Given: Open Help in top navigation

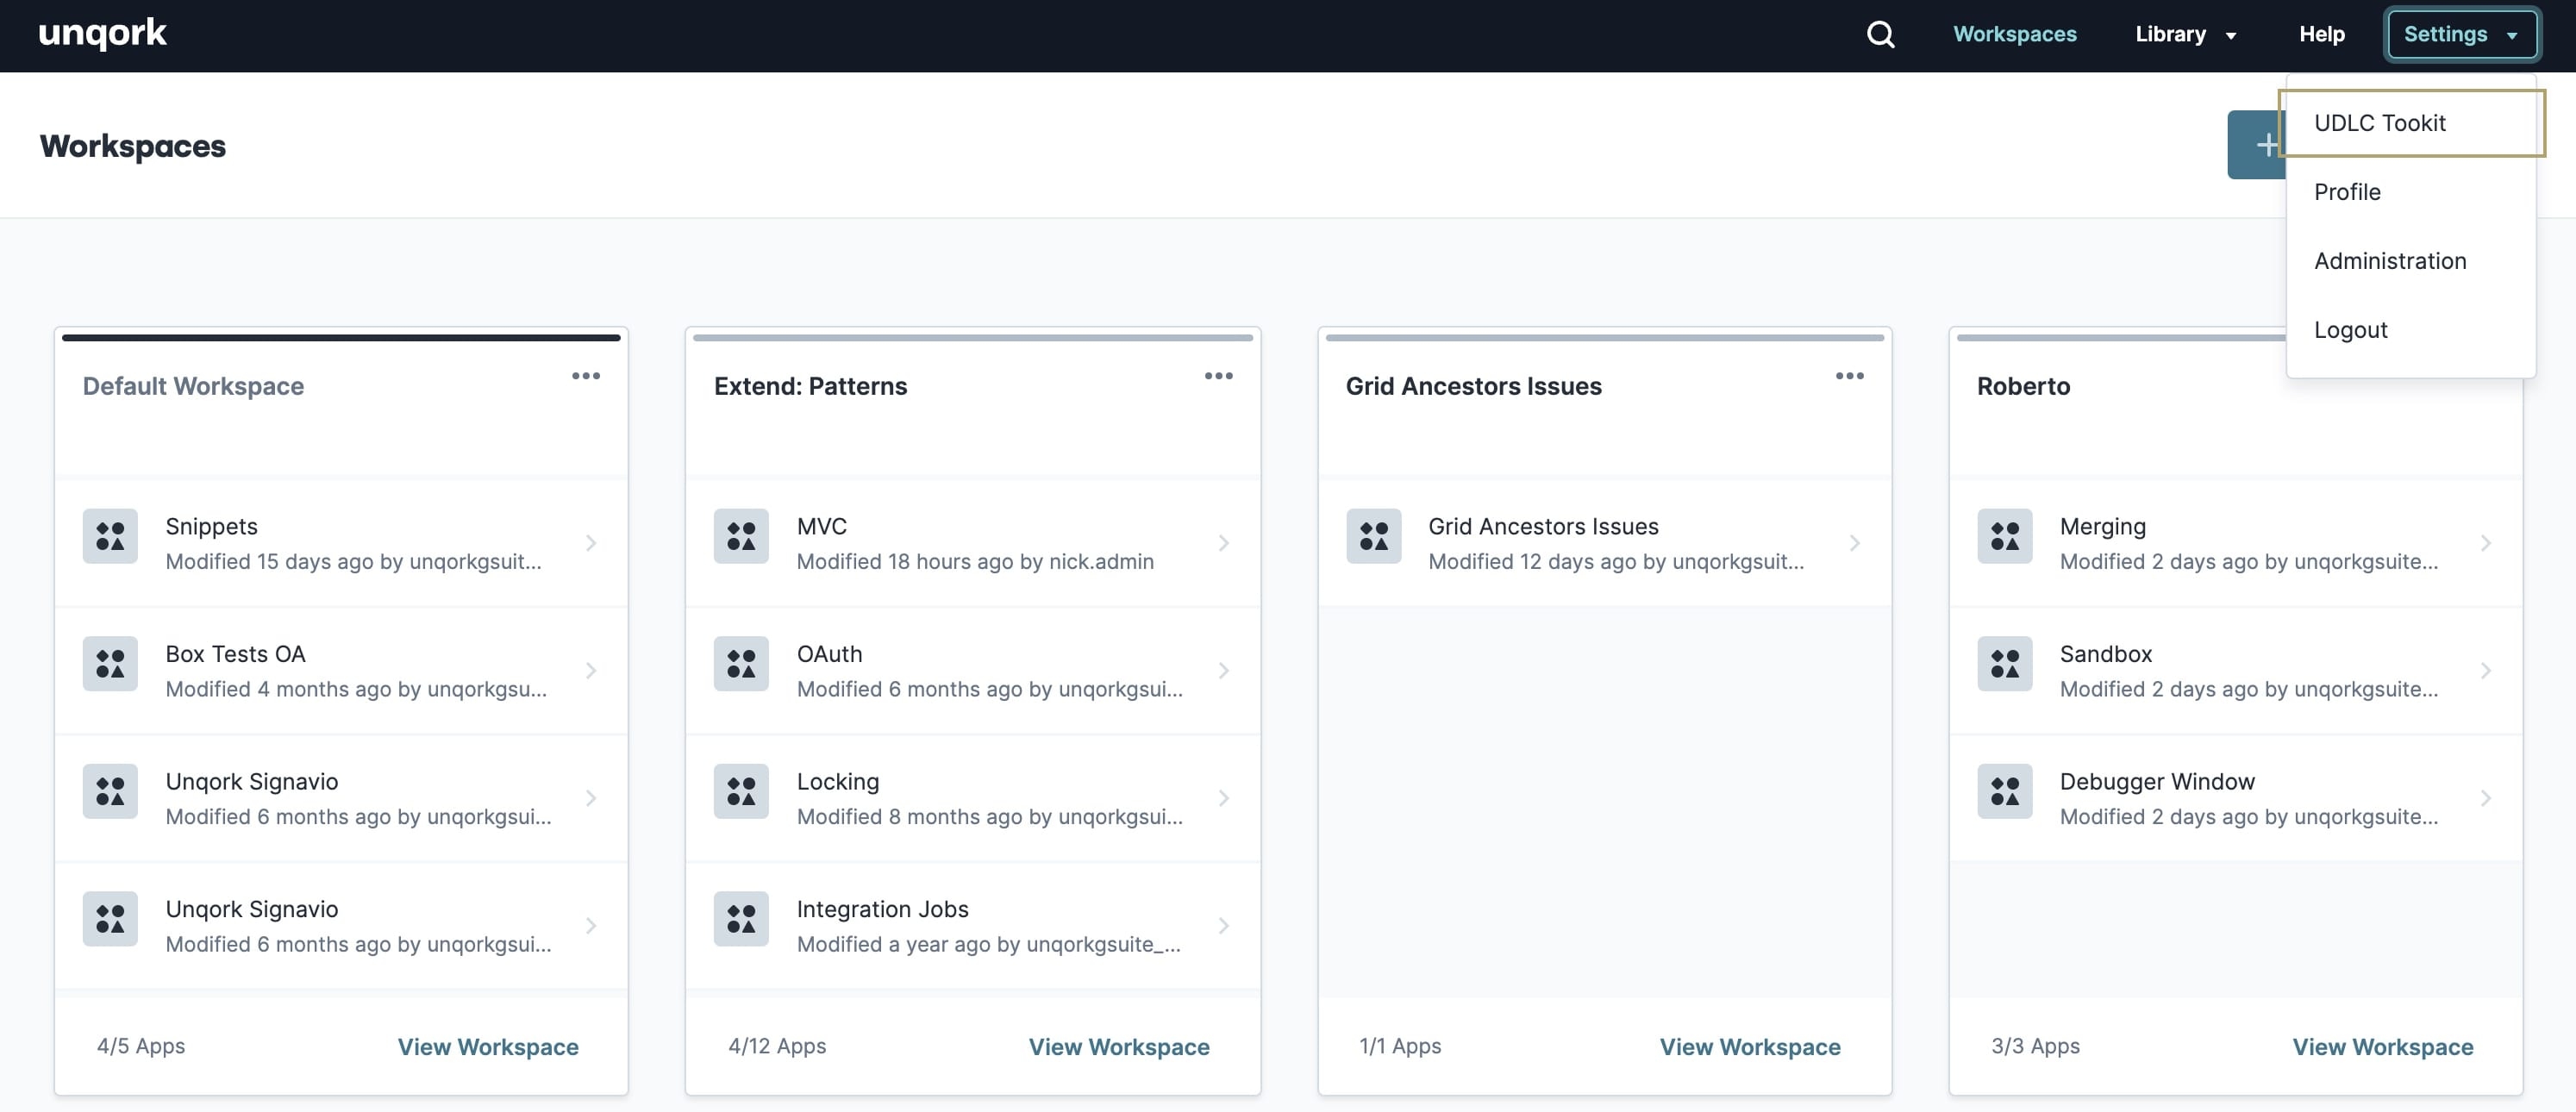Looking at the screenshot, I should (x=2321, y=34).
